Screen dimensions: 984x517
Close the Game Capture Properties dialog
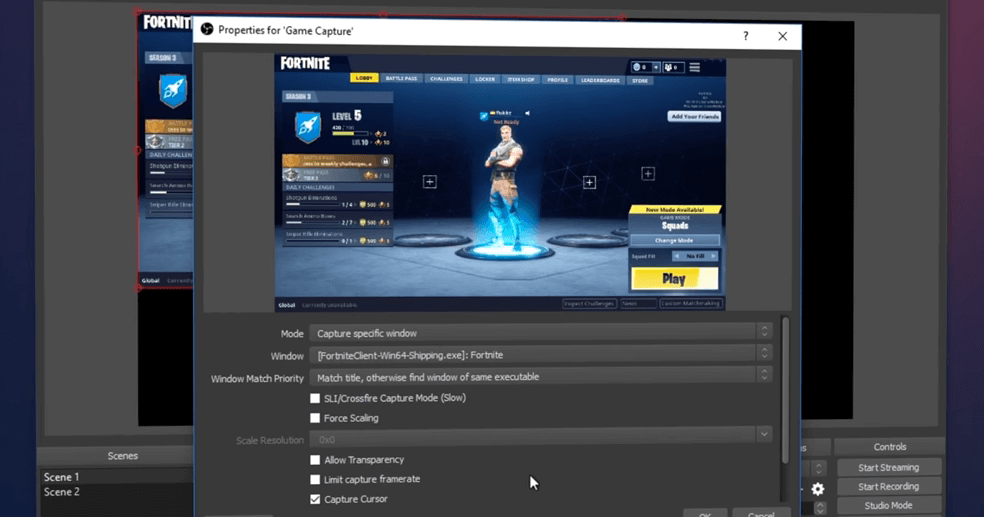point(783,36)
